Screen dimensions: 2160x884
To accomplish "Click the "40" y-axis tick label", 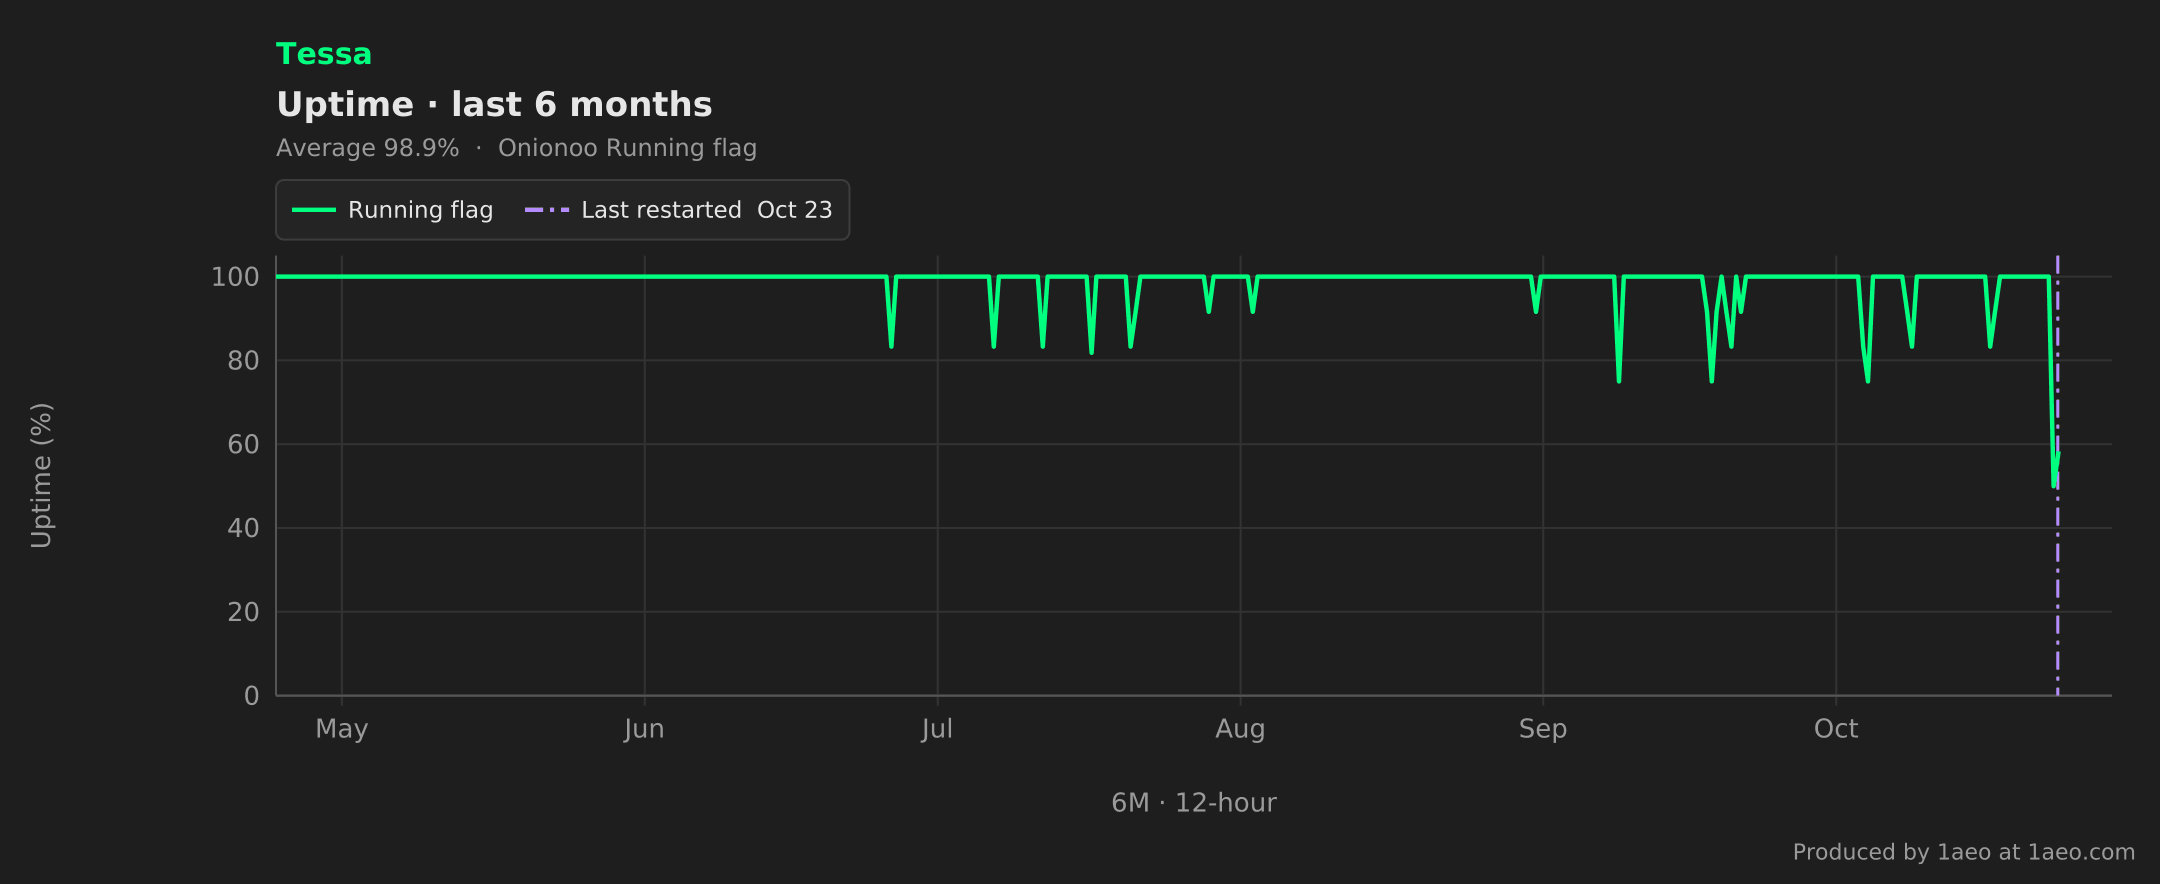I will point(243,528).
